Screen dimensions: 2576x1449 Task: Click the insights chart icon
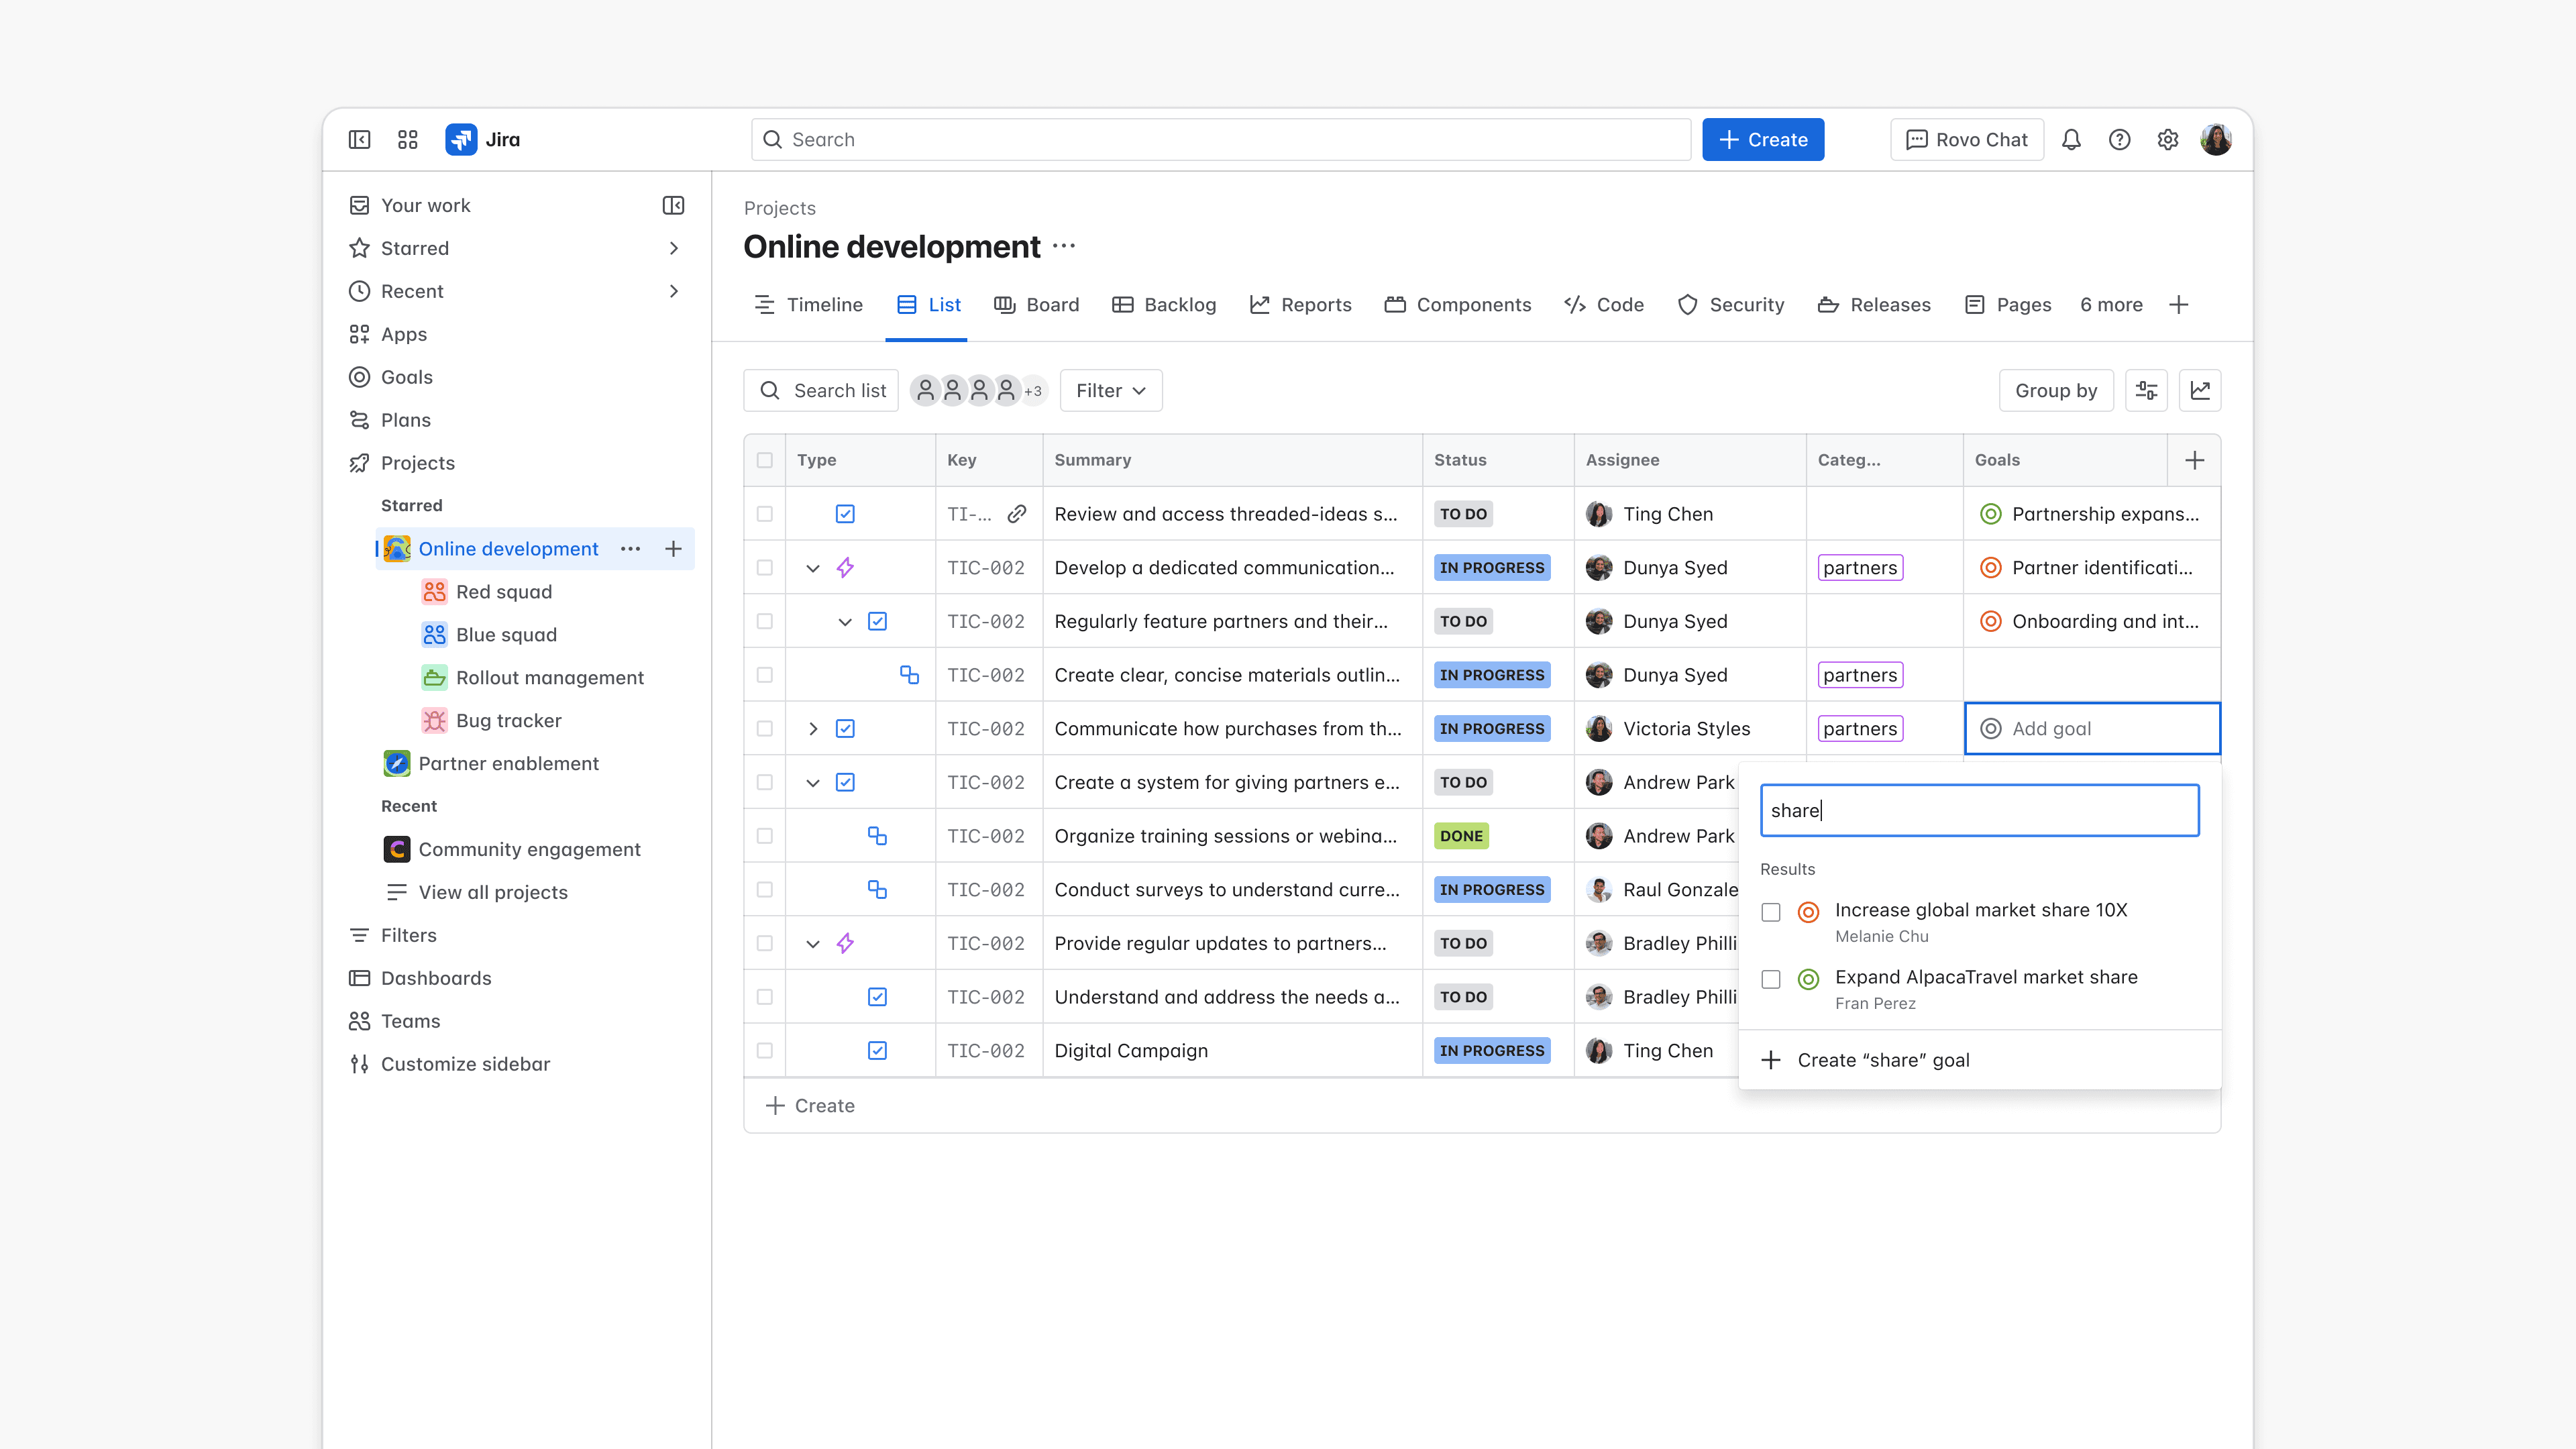2200,391
